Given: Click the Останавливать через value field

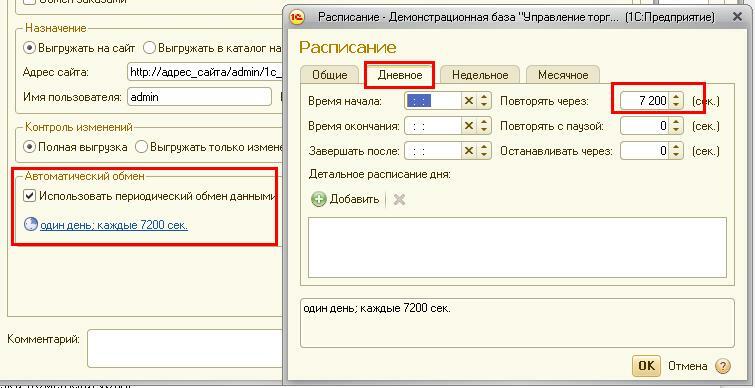Looking at the screenshot, I should pos(645,151).
